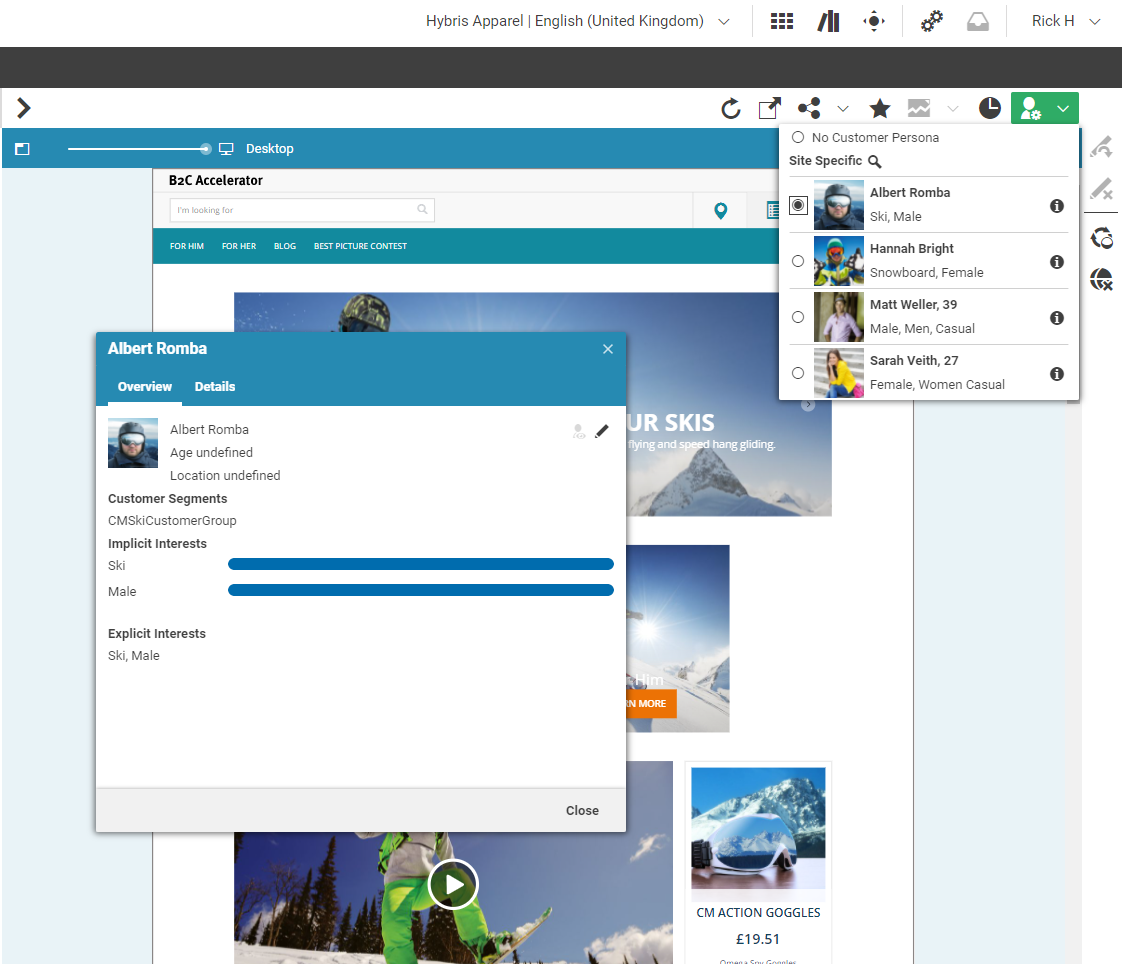The width and height of the screenshot is (1122, 964).
Task: Click the location pin icon in storefront
Action: coord(720,210)
